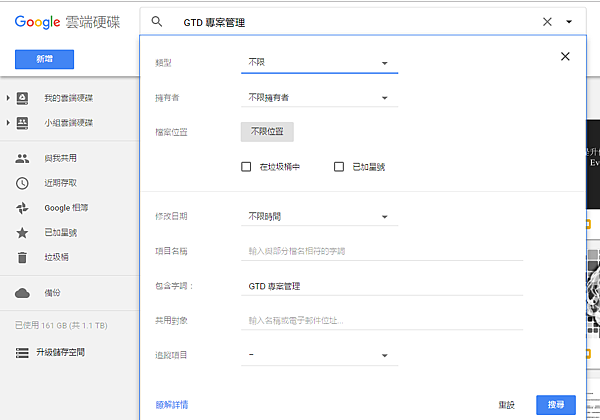600x420 pixels.
Task: Click the blue 搜尋 button
Action: pos(556,405)
